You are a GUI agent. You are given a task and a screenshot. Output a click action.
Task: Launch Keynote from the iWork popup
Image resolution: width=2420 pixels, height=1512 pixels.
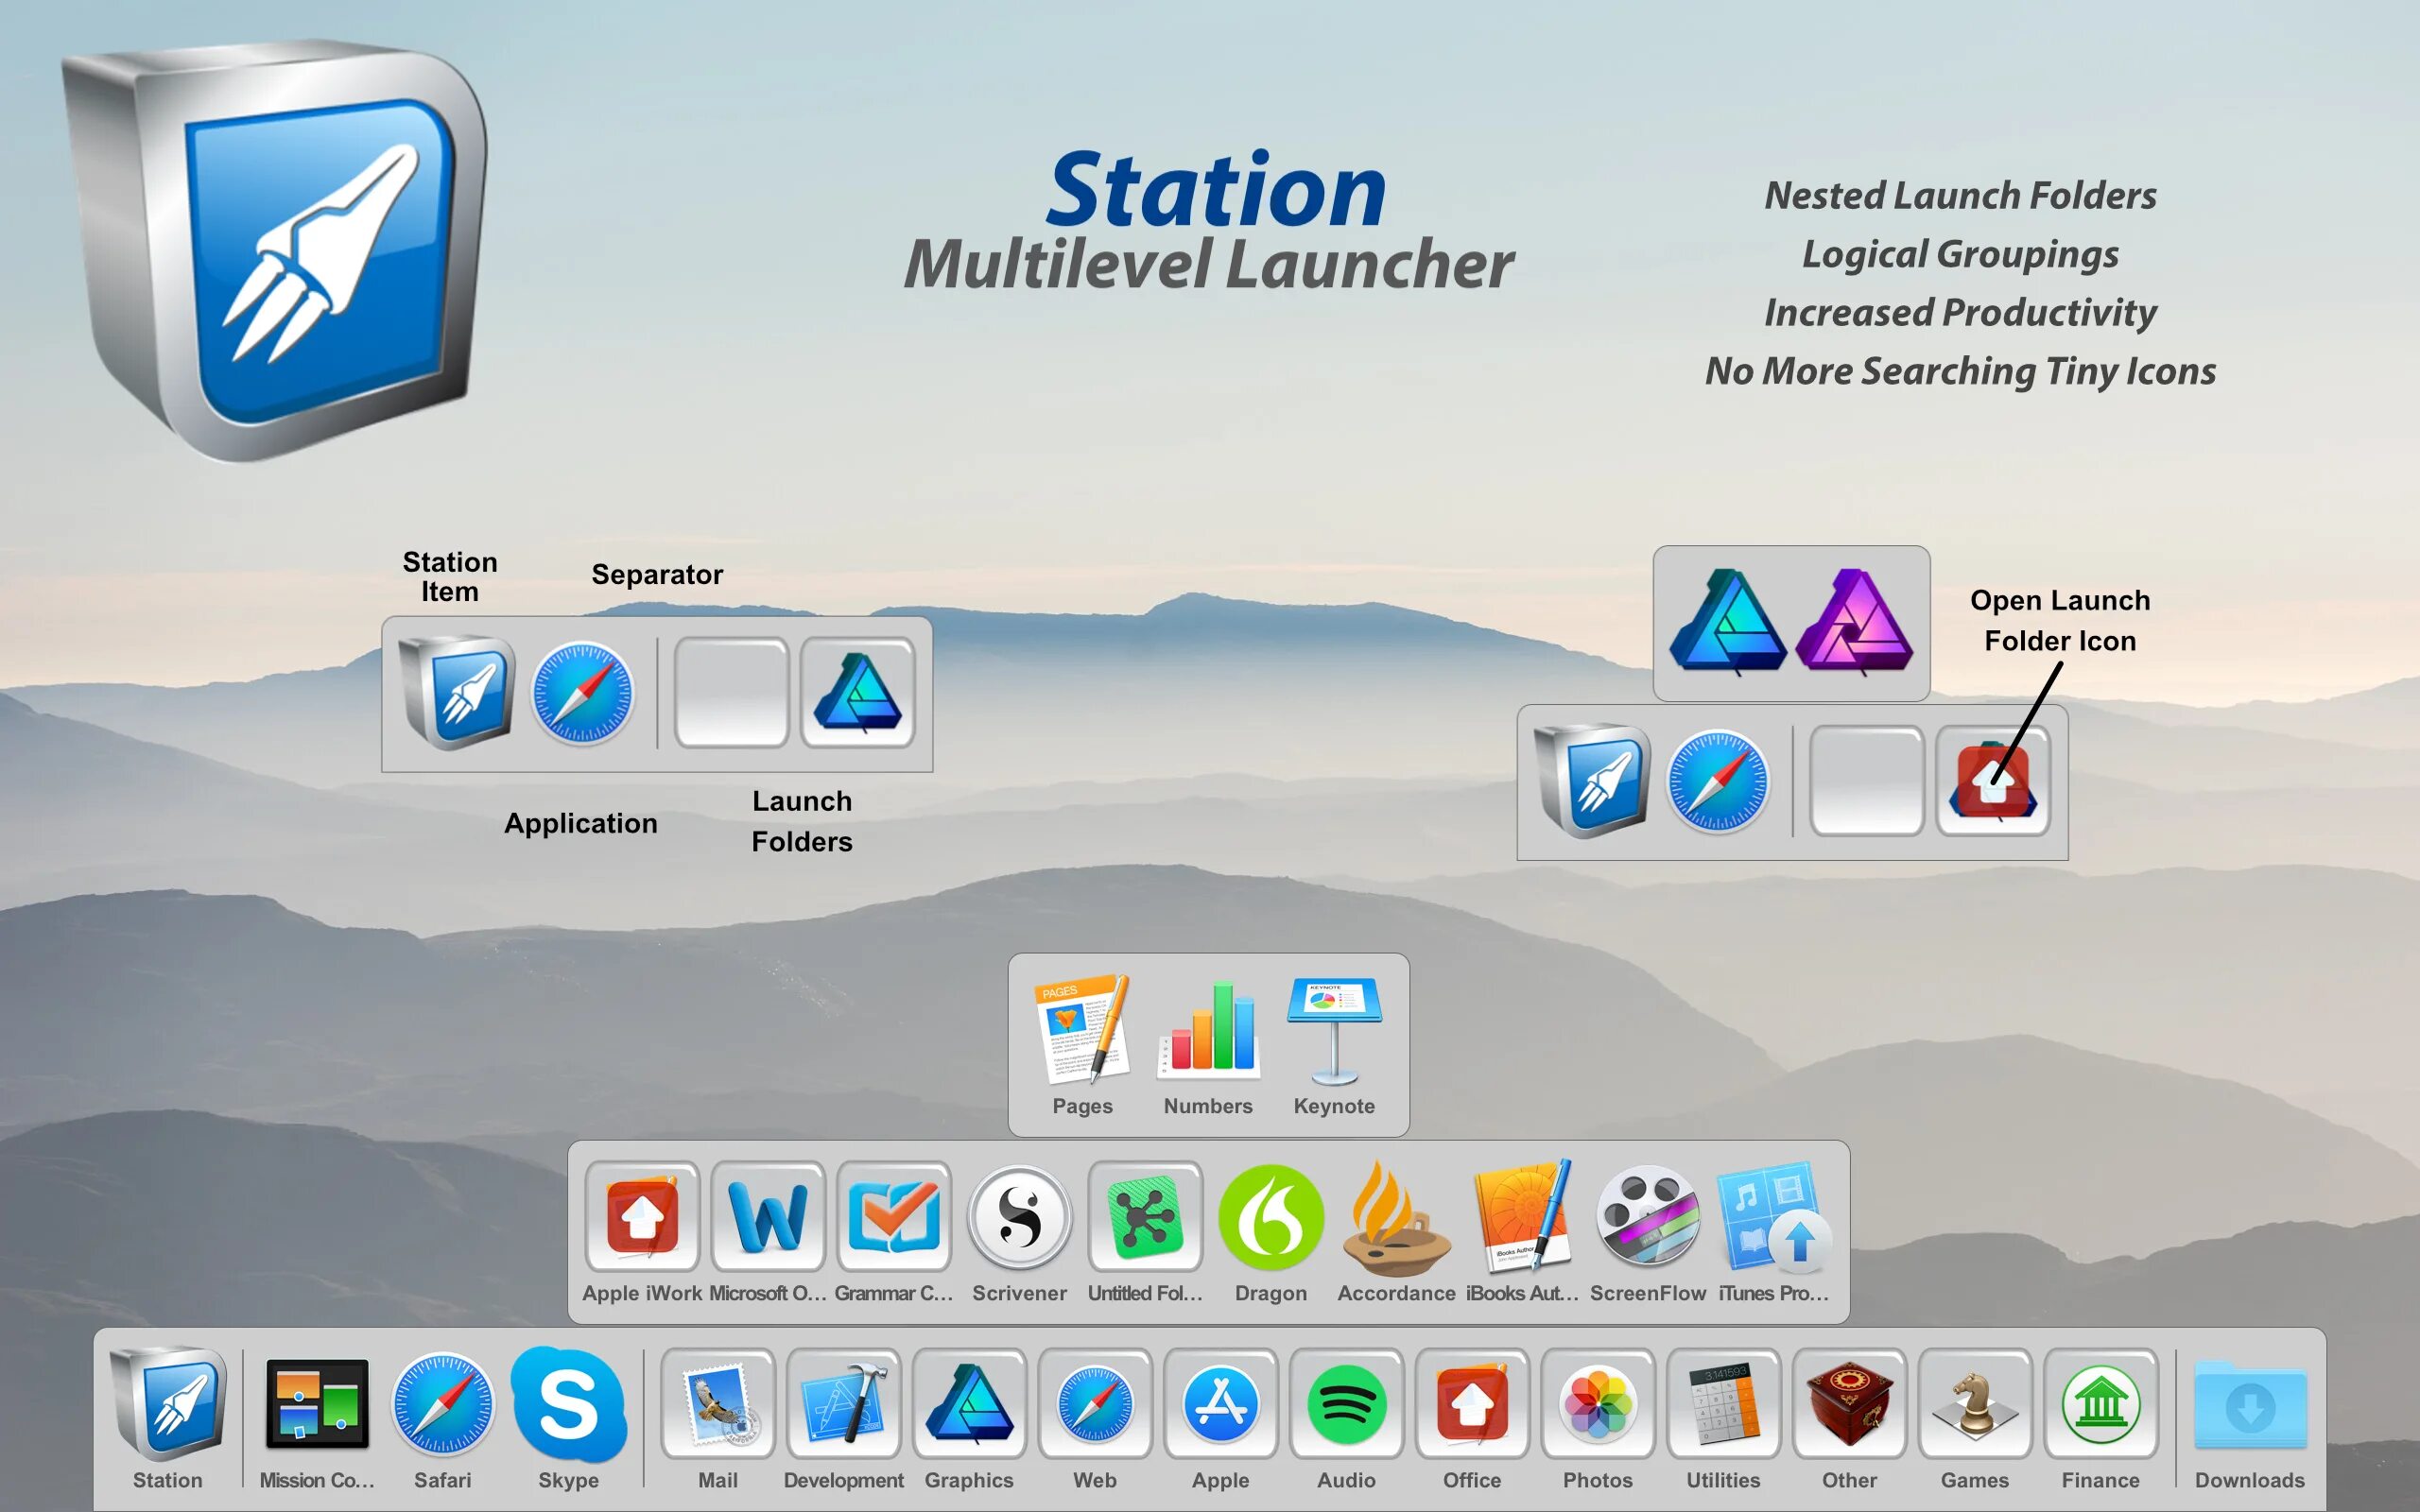click(x=1334, y=1031)
